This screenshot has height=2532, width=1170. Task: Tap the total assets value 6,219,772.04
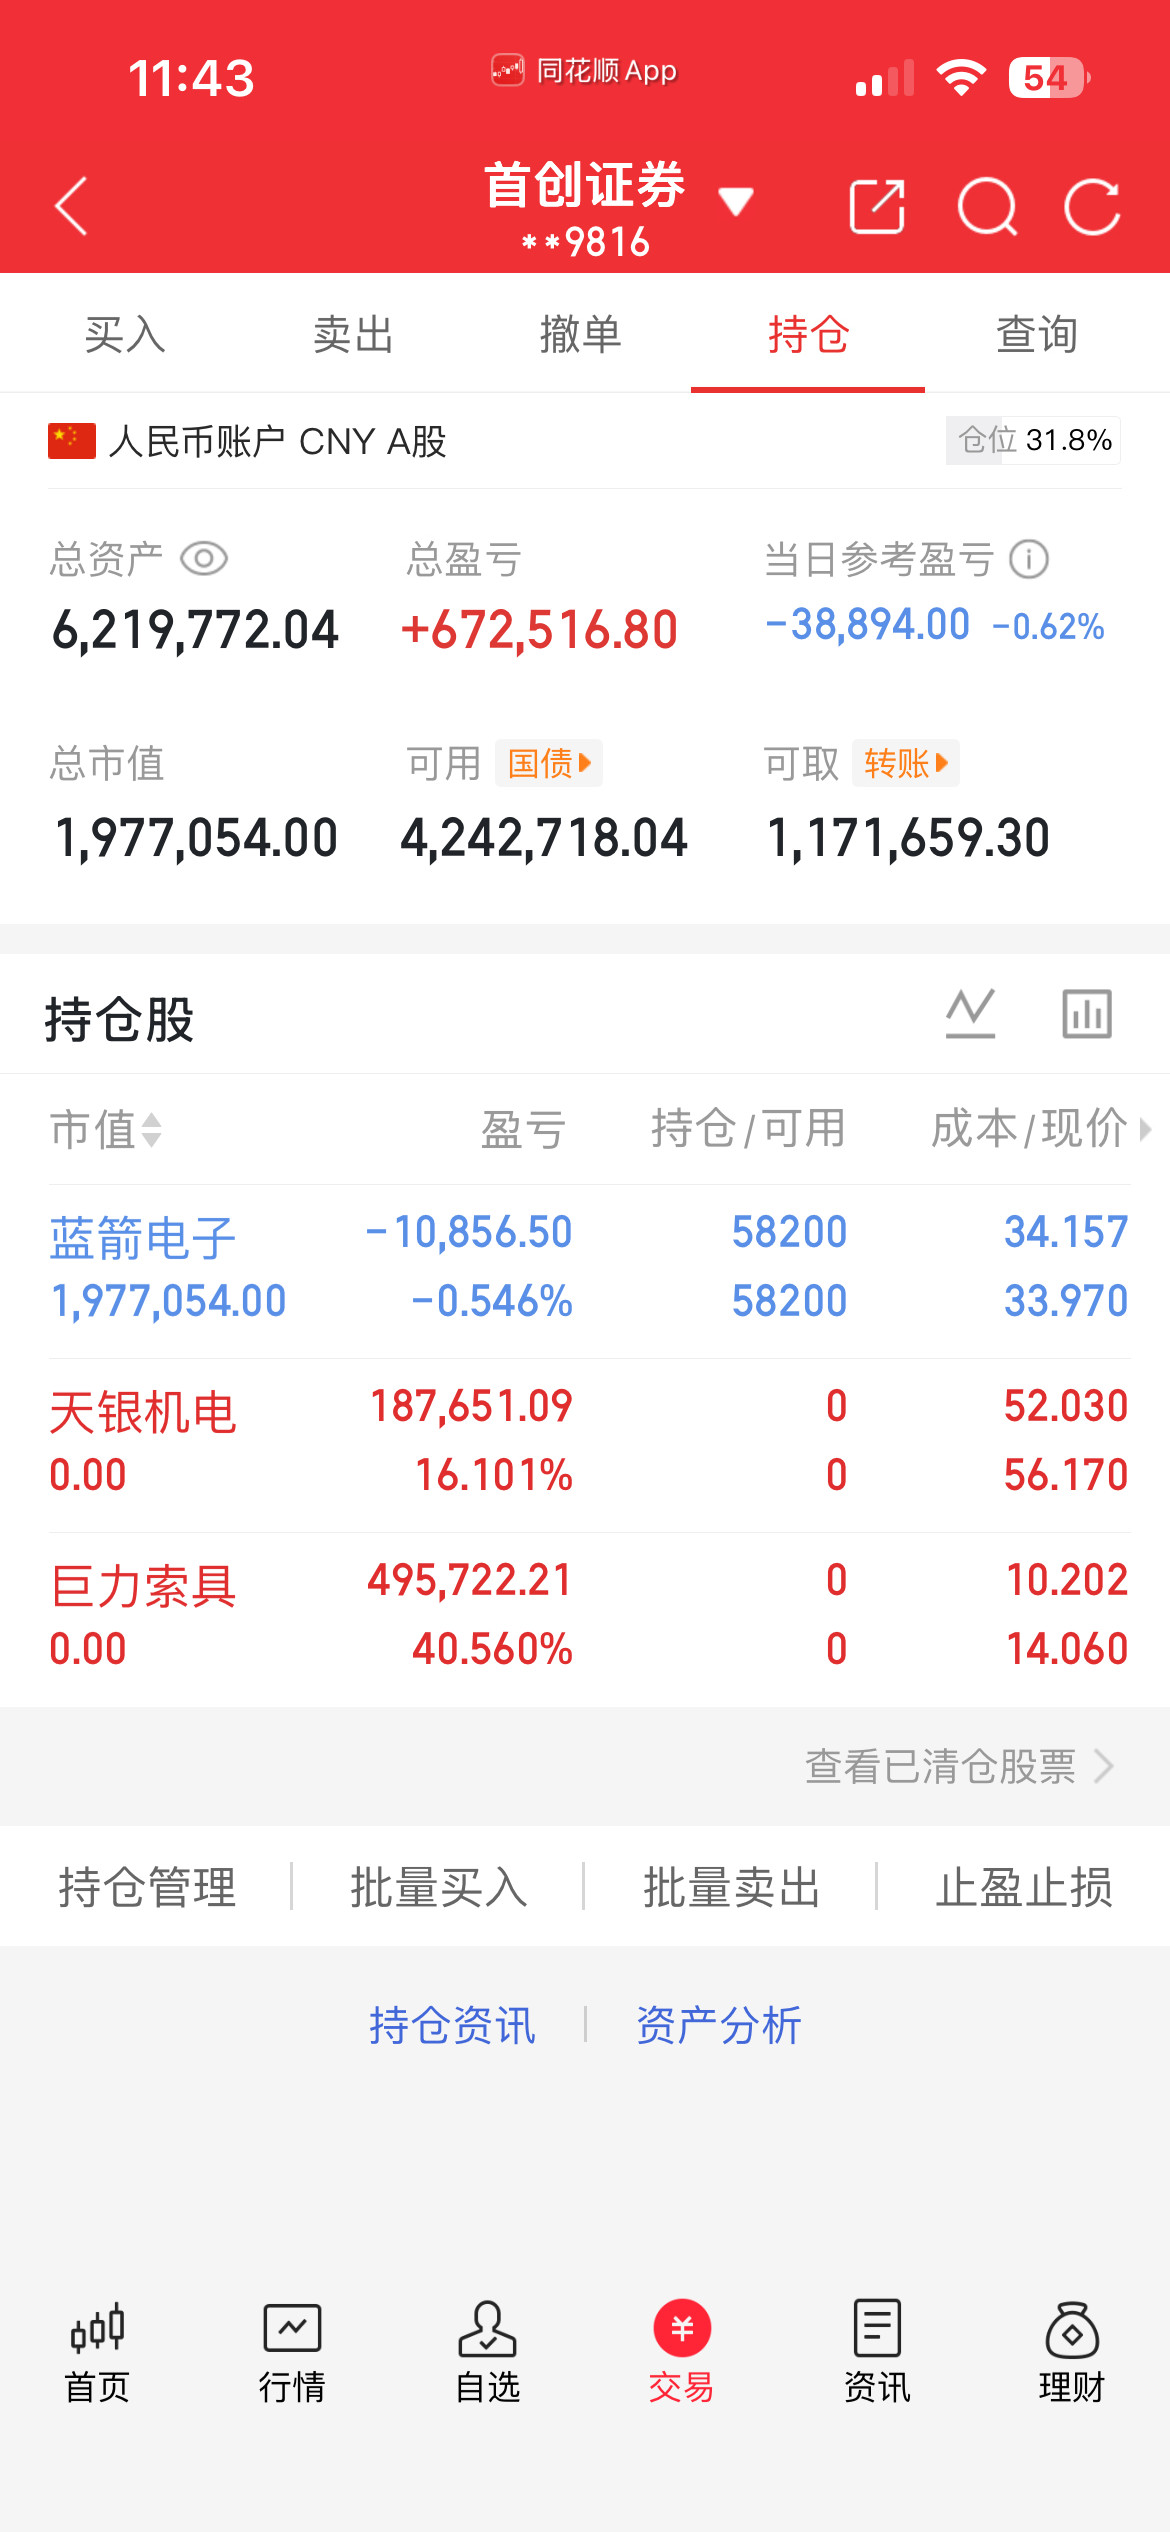point(195,631)
